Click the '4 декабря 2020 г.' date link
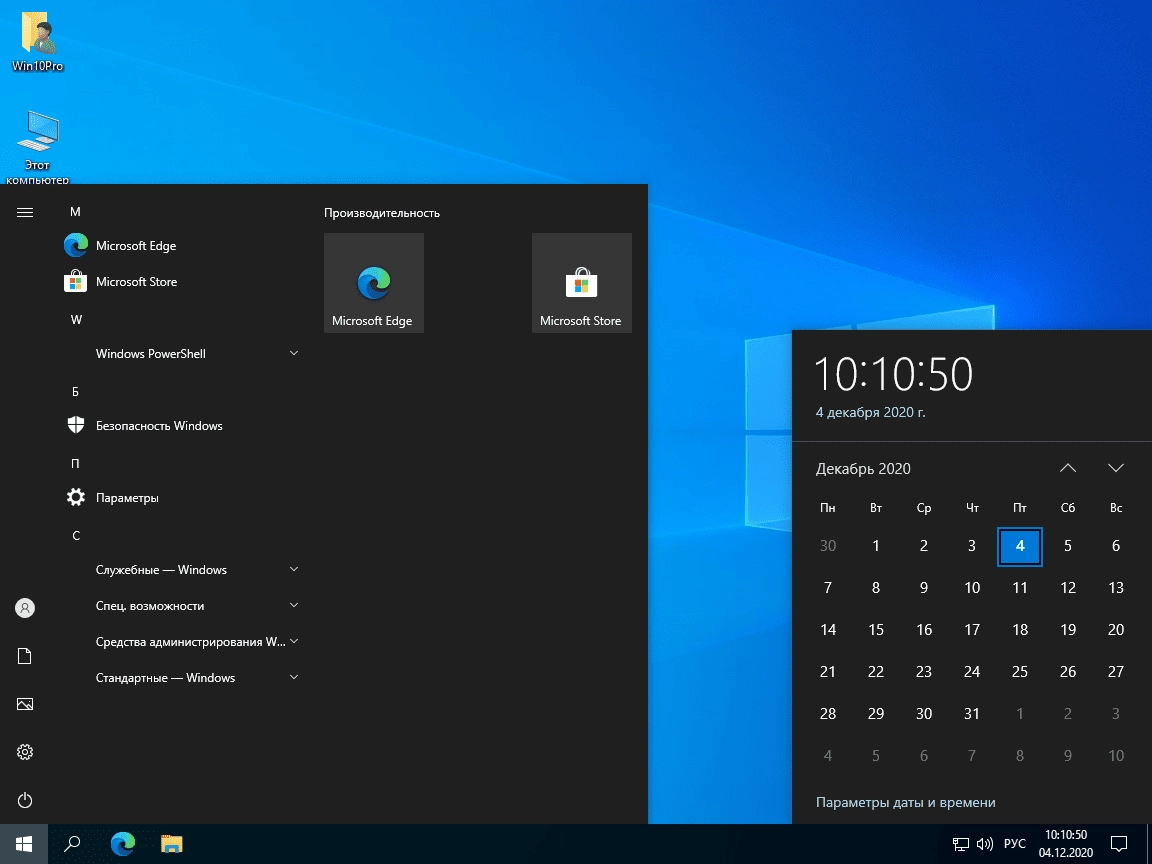Screen dimensions: 1152x864 pos(871,412)
